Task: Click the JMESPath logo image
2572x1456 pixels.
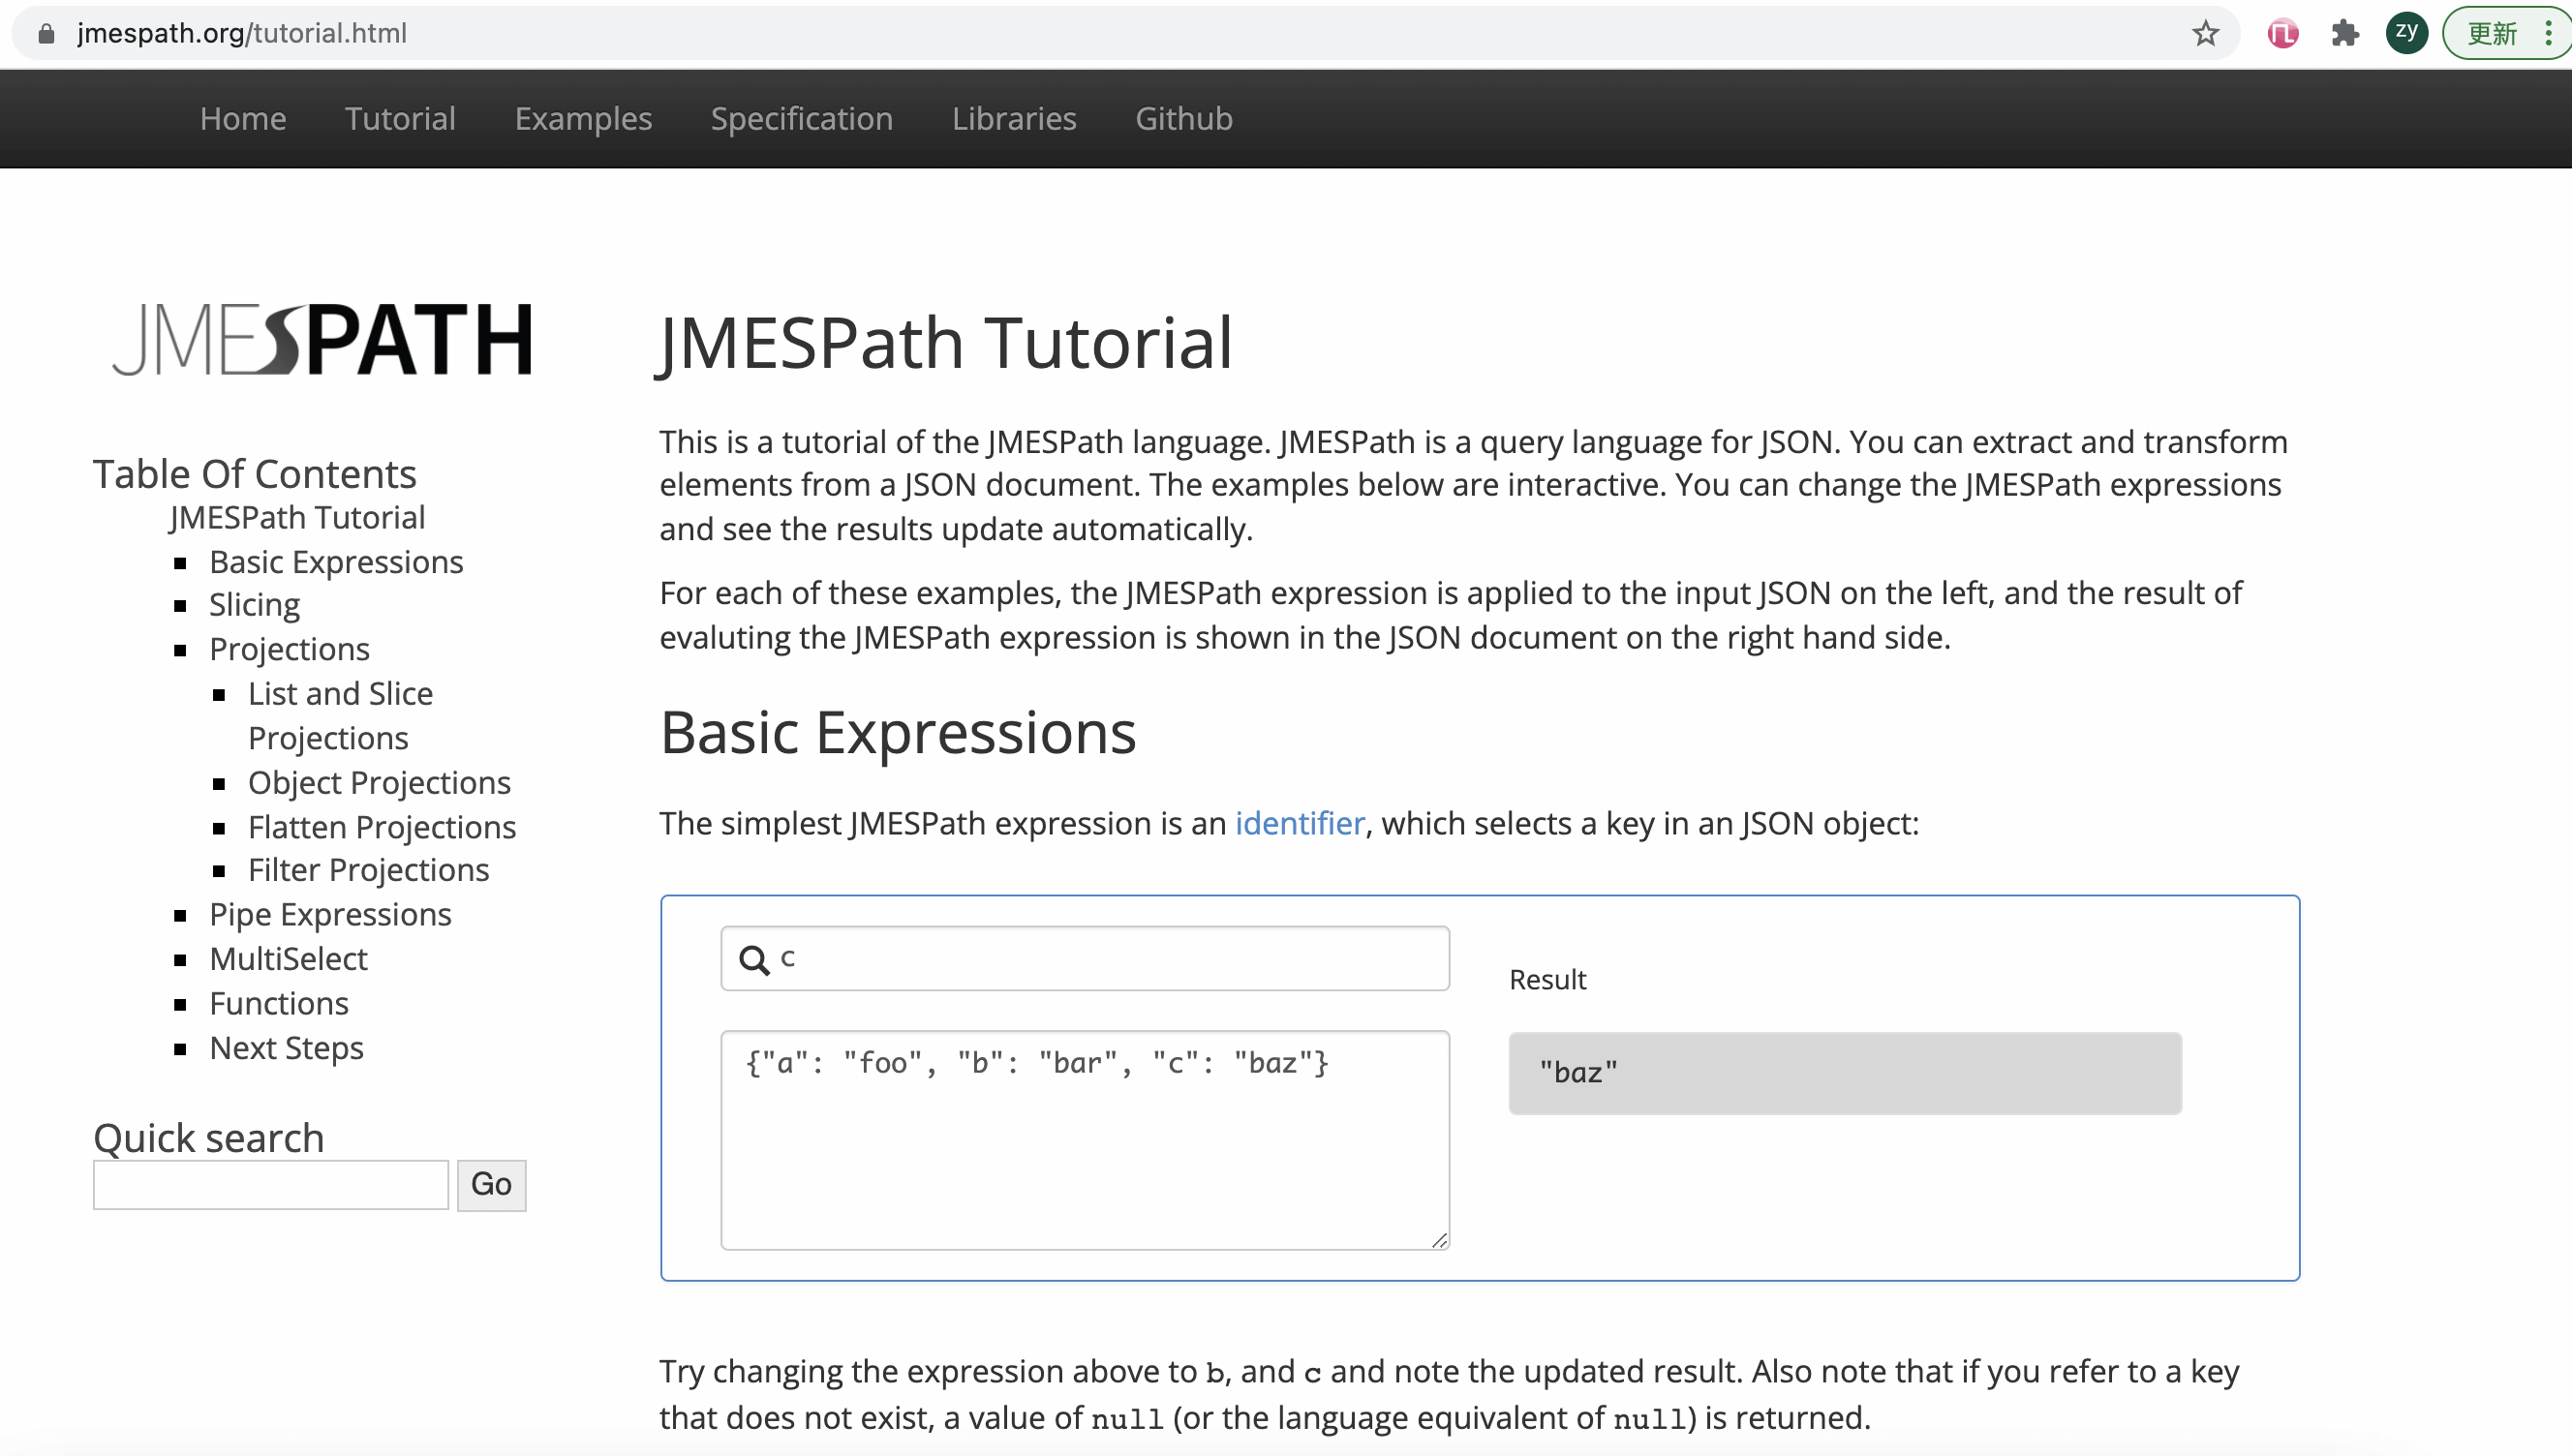Action: coord(322,340)
